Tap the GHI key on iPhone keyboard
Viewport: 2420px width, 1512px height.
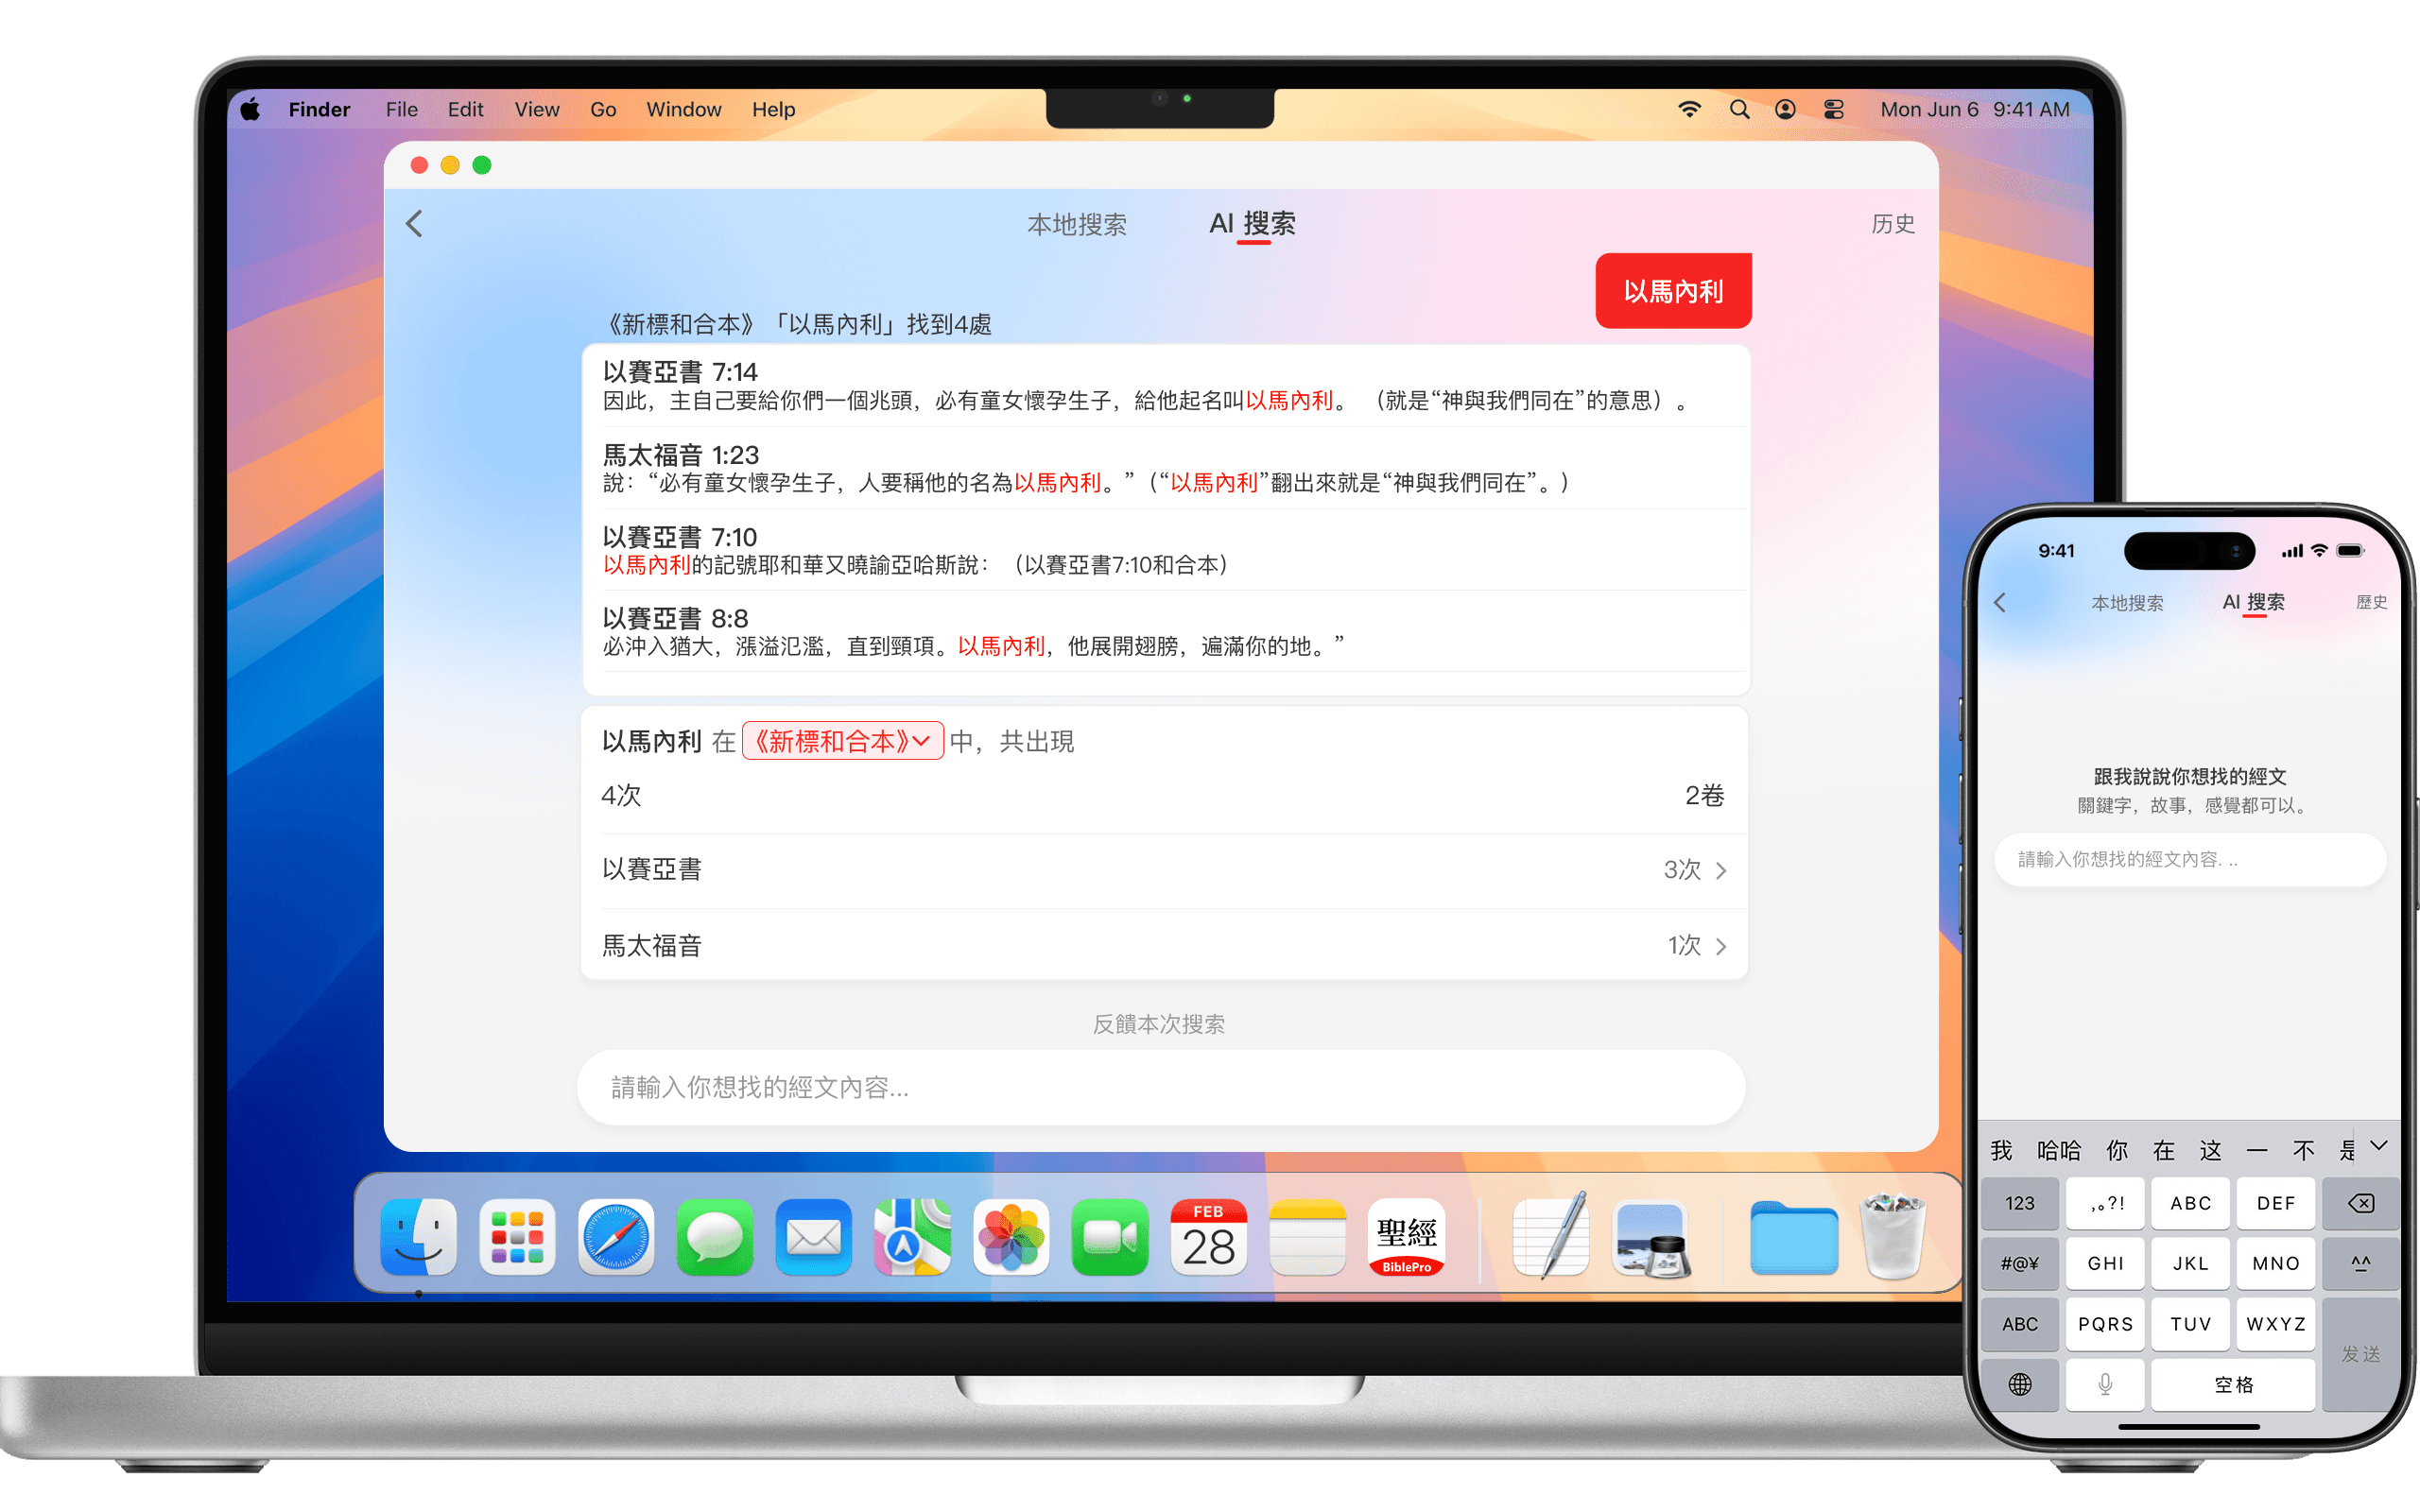(x=2105, y=1263)
